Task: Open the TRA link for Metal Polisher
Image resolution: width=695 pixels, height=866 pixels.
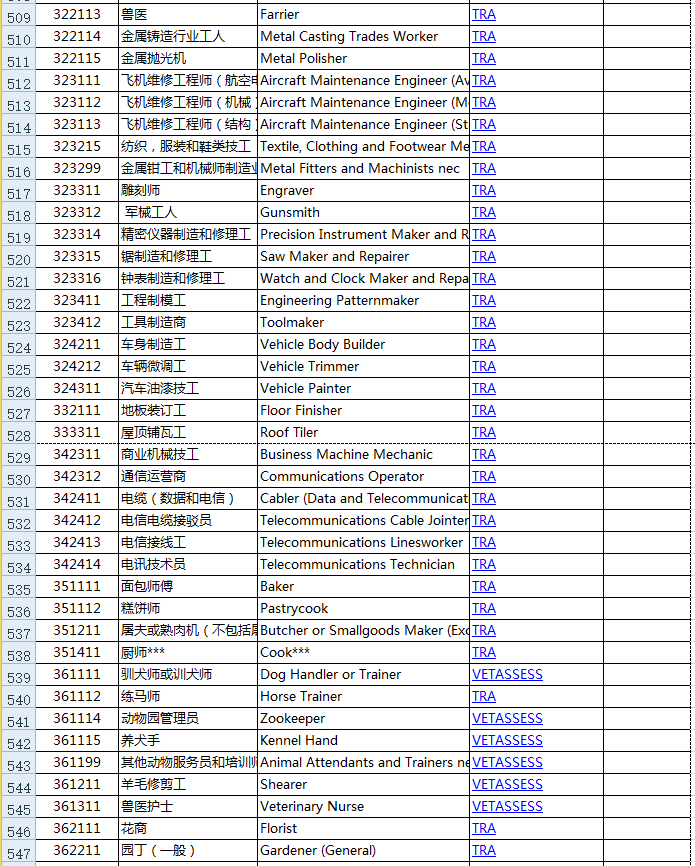Action: 483,59
